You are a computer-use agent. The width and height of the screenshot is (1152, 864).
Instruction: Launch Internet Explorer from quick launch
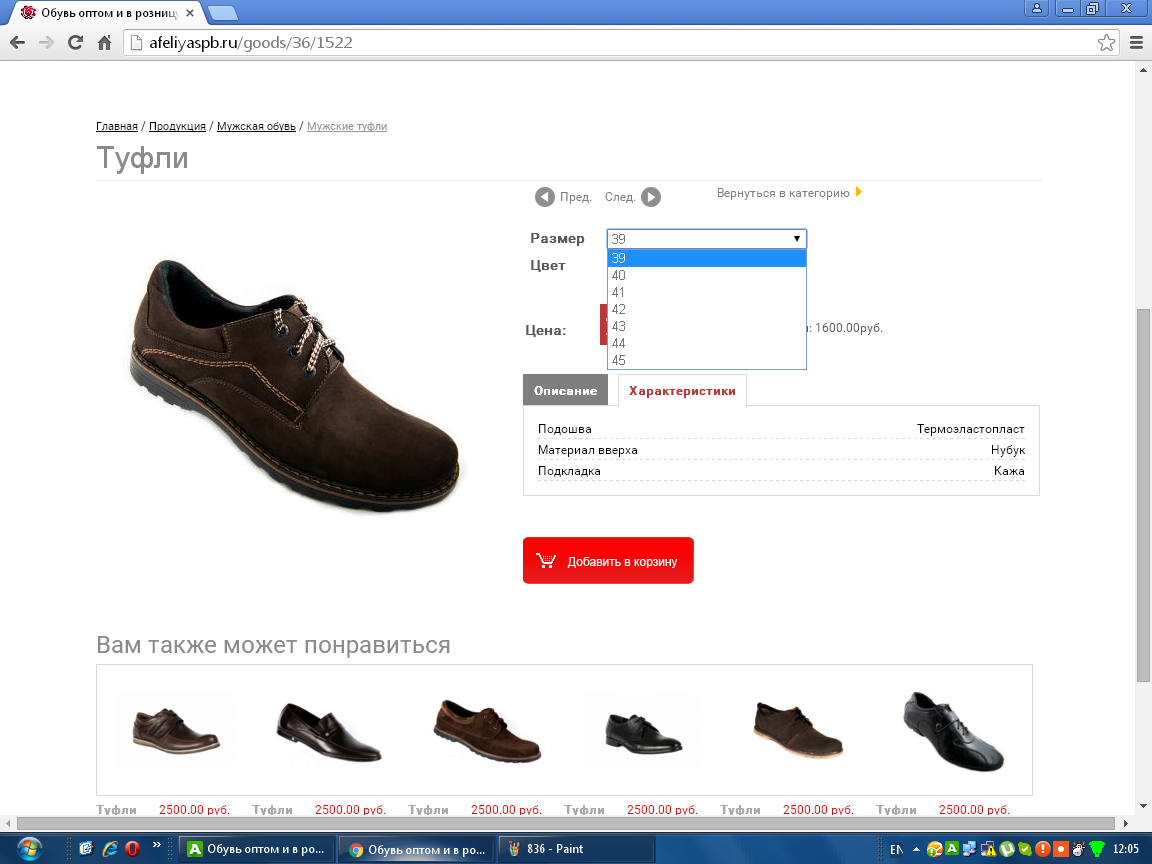click(x=109, y=849)
